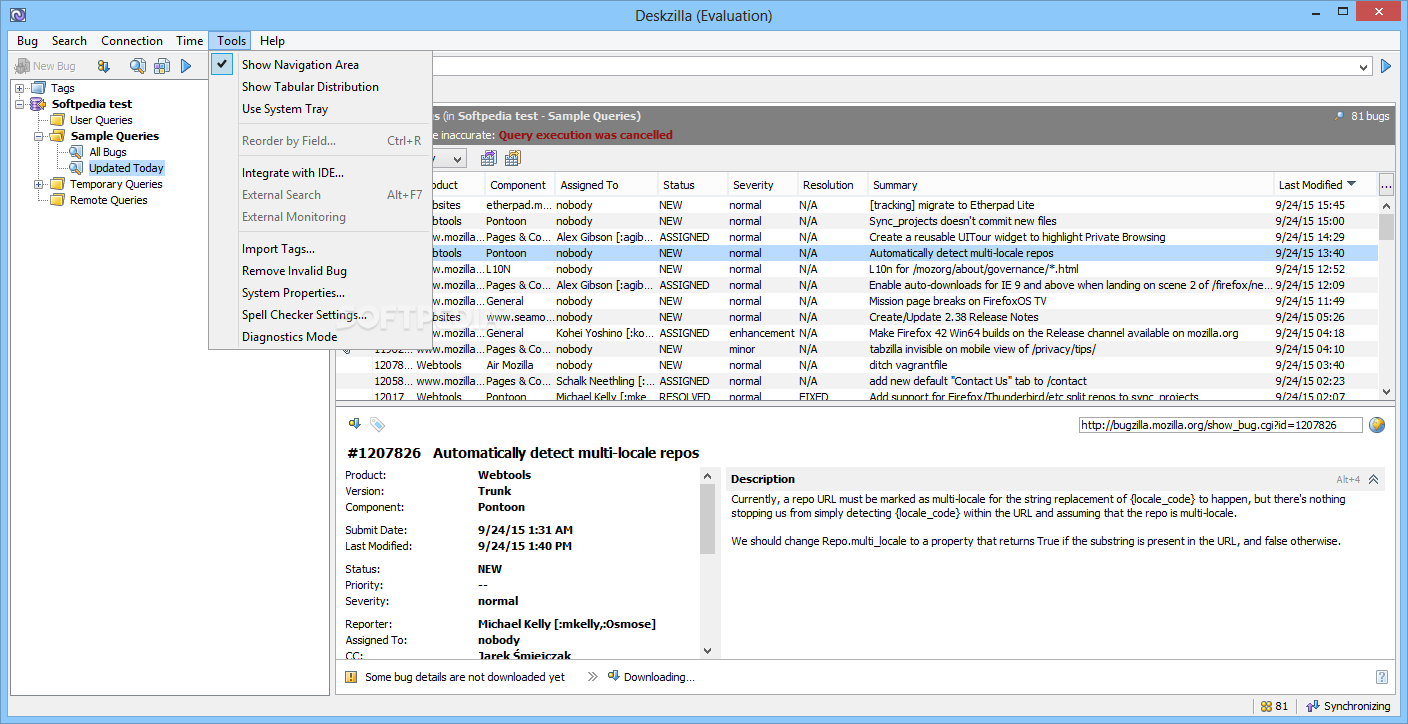Screen dimensions: 1408x724
Task: Click the new query magnifier toolbar icon
Action: point(138,66)
